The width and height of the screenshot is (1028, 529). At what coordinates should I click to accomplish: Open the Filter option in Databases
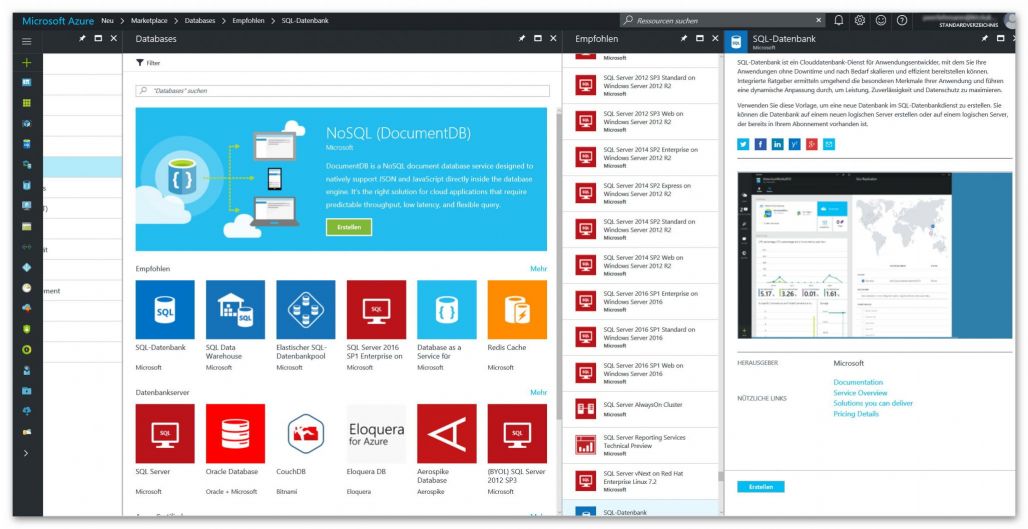148,63
